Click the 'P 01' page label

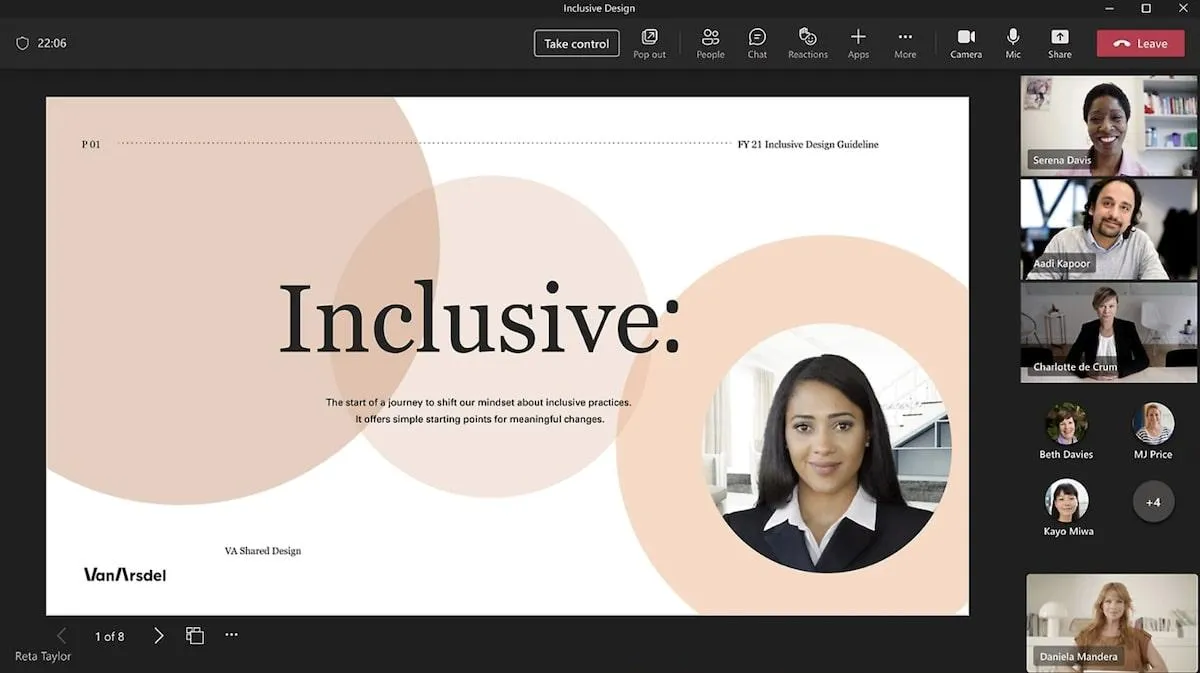[x=91, y=145]
